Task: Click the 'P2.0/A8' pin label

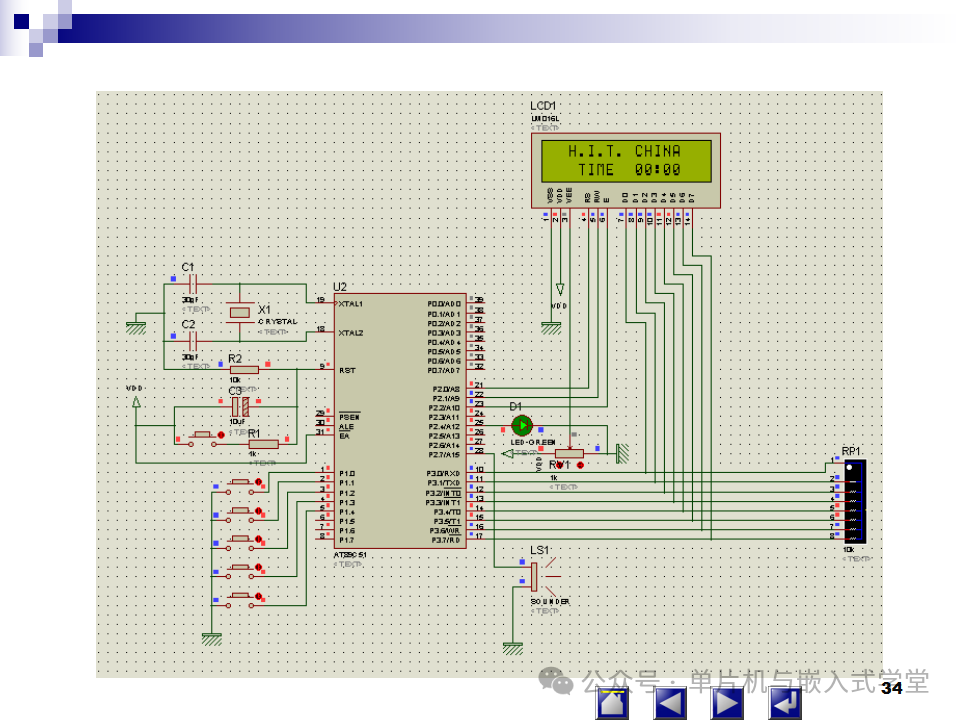Action: coord(446,389)
